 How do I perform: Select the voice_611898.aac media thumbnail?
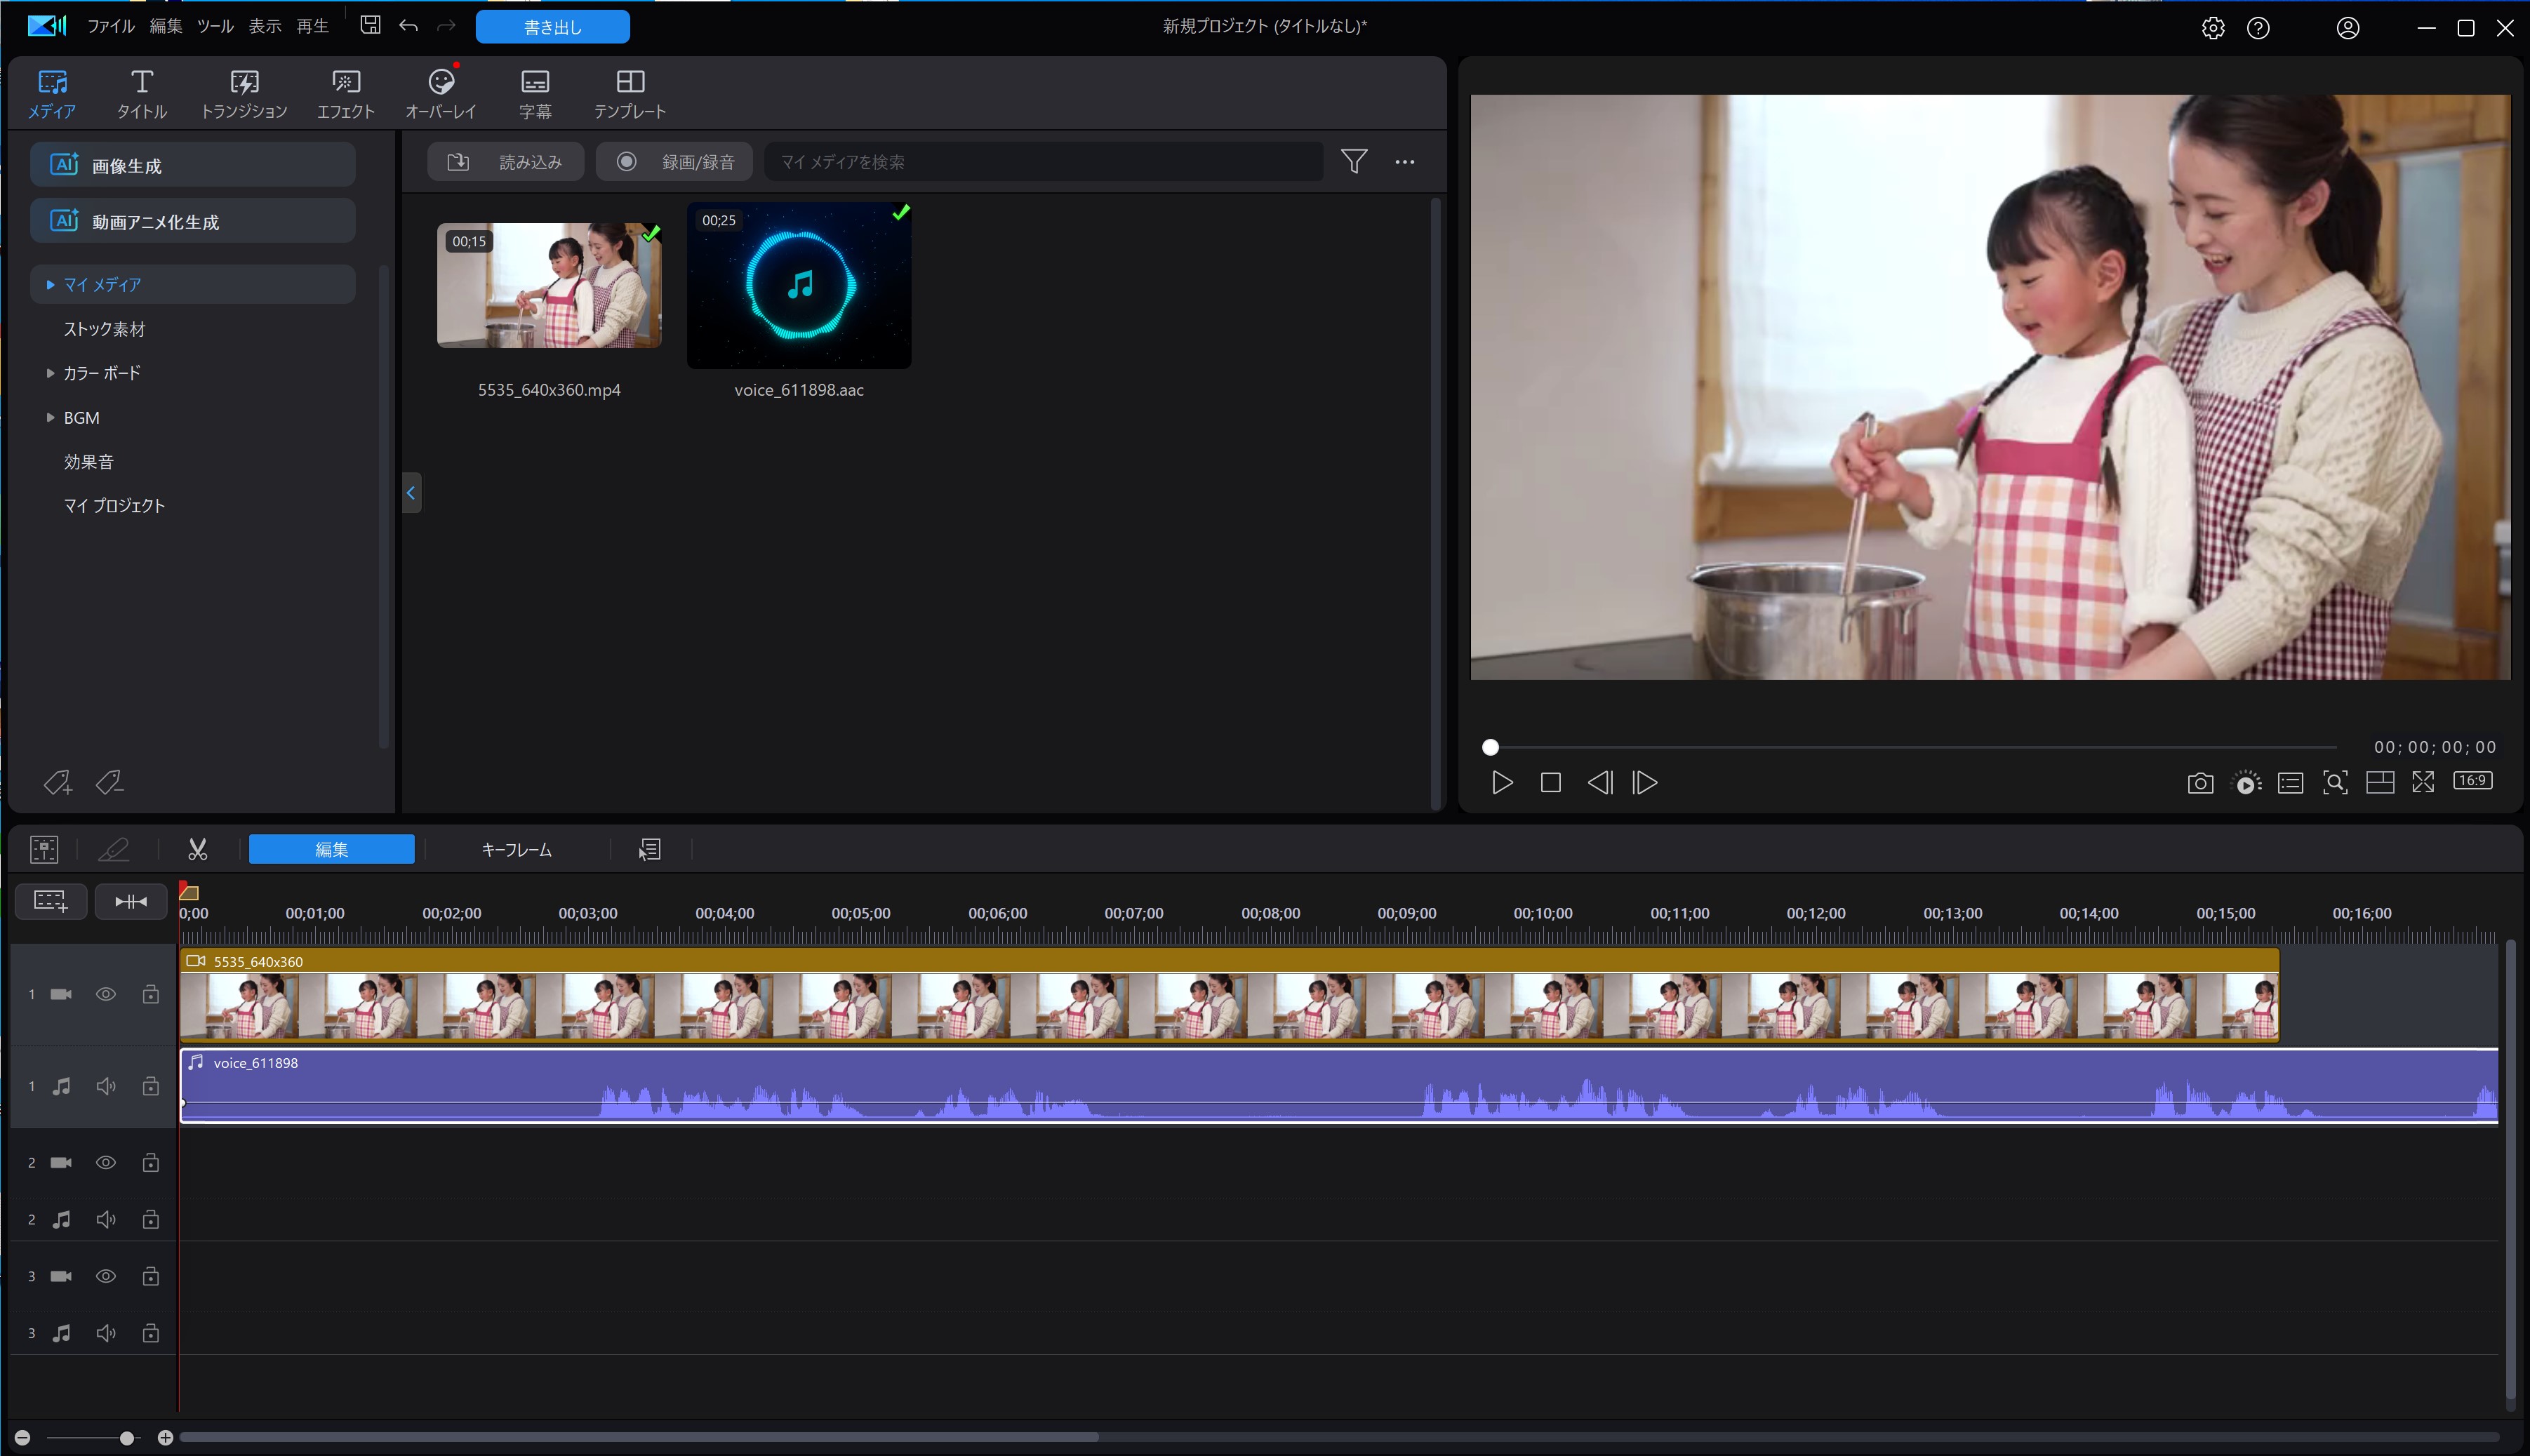[x=798, y=286]
